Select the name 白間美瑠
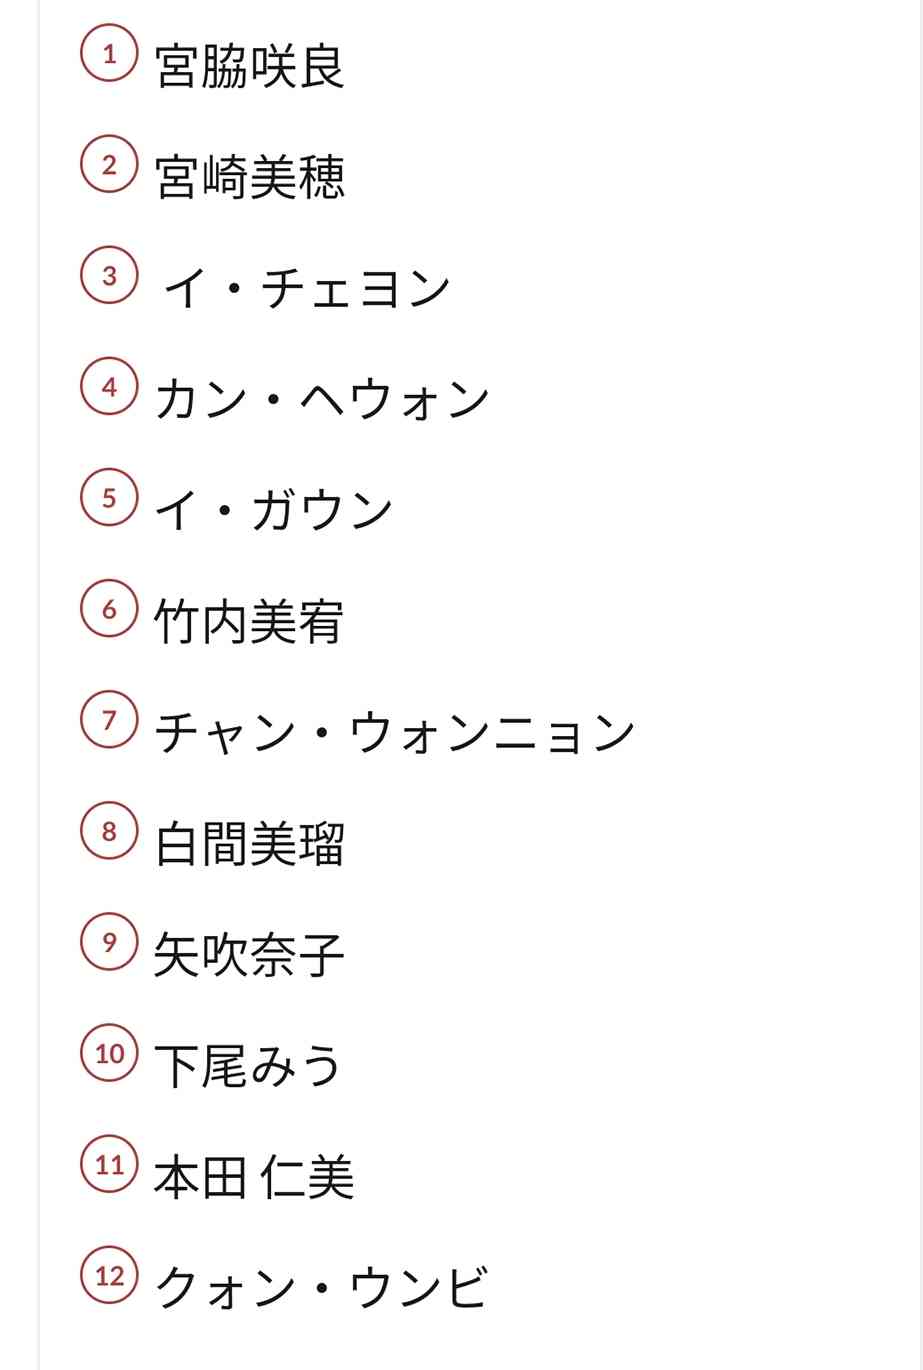Image resolution: width=923 pixels, height=1370 pixels. pos(249,844)
